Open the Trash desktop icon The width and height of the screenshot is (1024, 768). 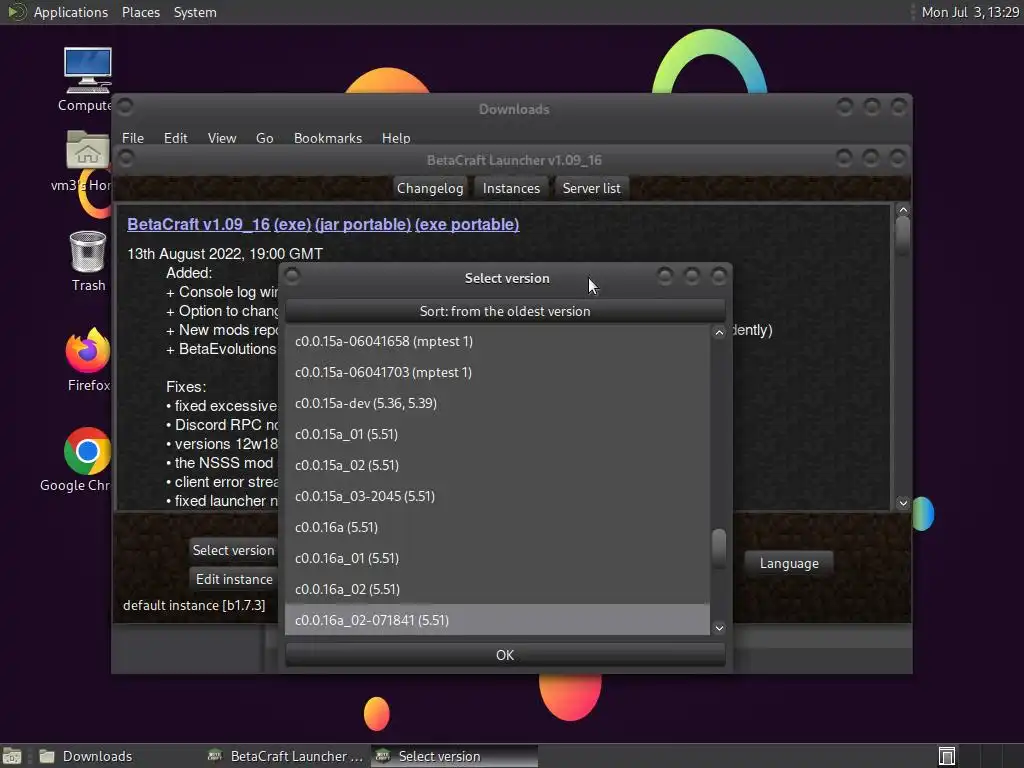click(88, 251)
